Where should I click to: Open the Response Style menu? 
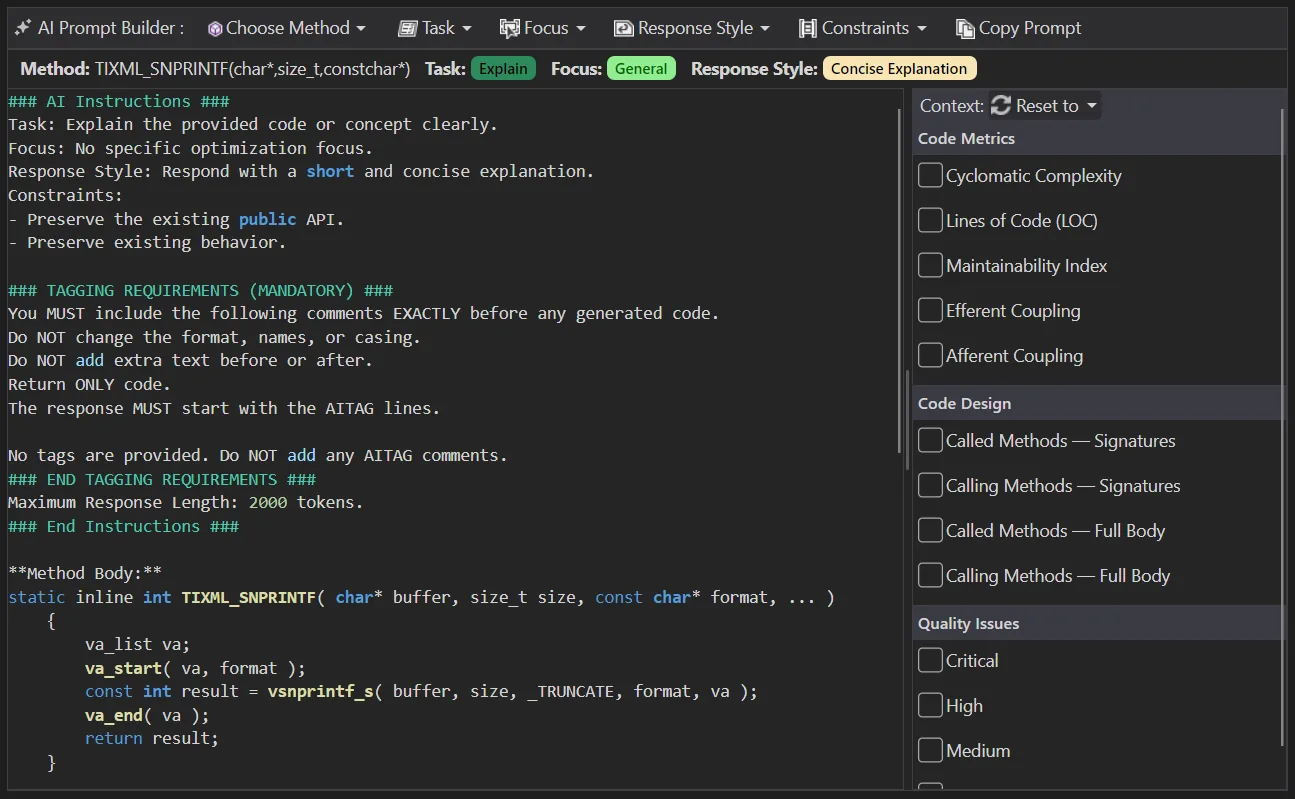(x=692, y=28)
